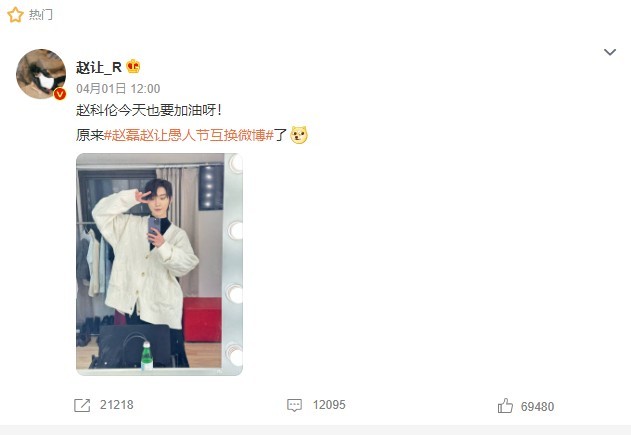Click the doge emoji in the post
Screen dimensions: 631x435
(299, 135)
